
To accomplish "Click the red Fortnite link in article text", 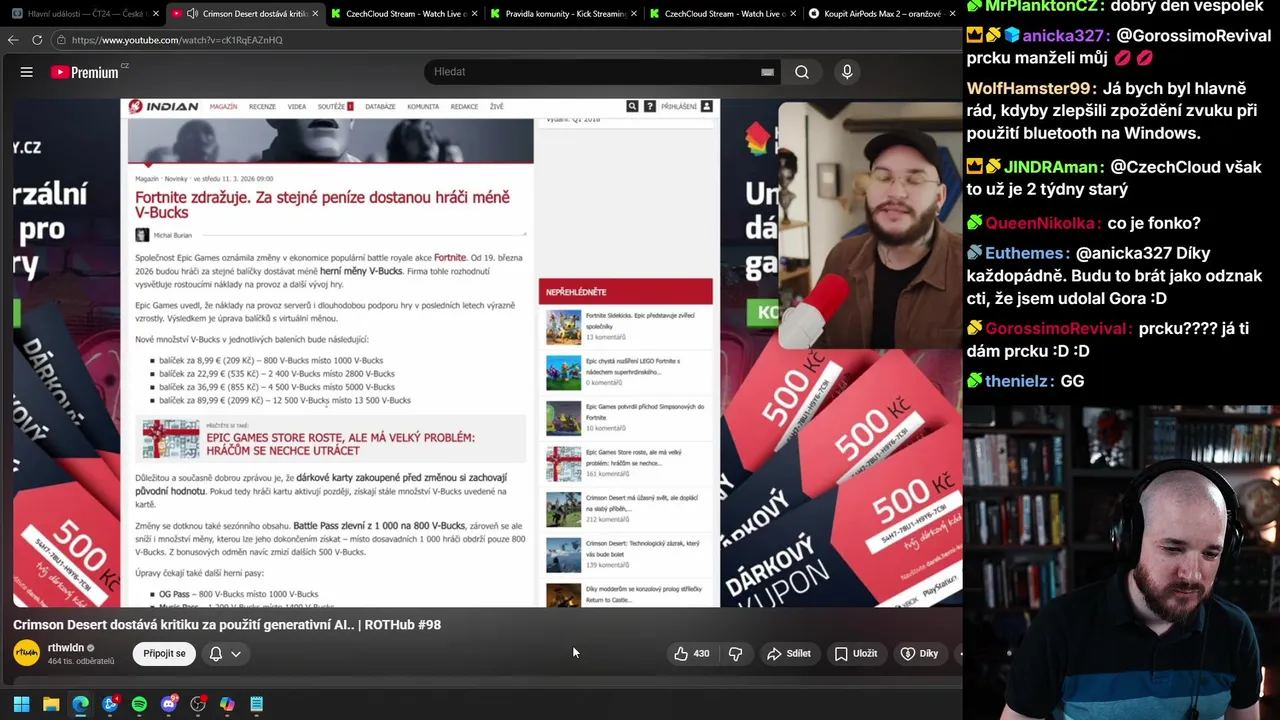I will [450, 258].
